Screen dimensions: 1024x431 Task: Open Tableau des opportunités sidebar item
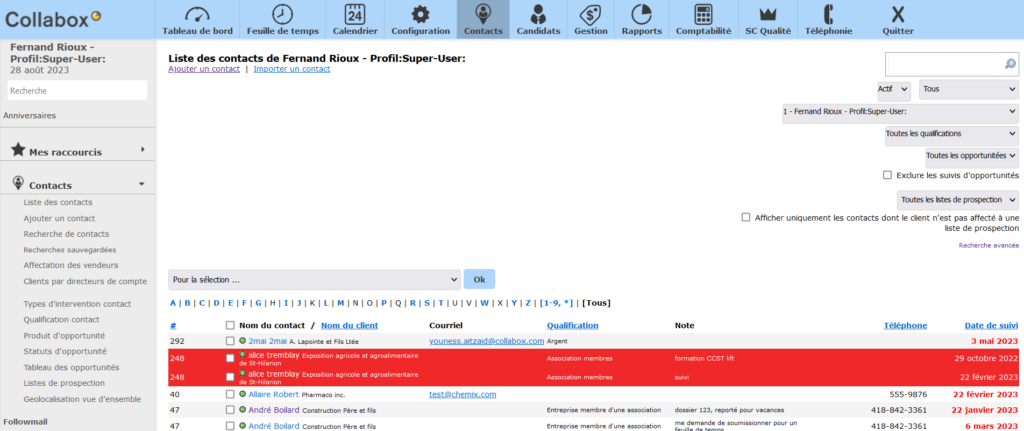(x=71, y=367)
